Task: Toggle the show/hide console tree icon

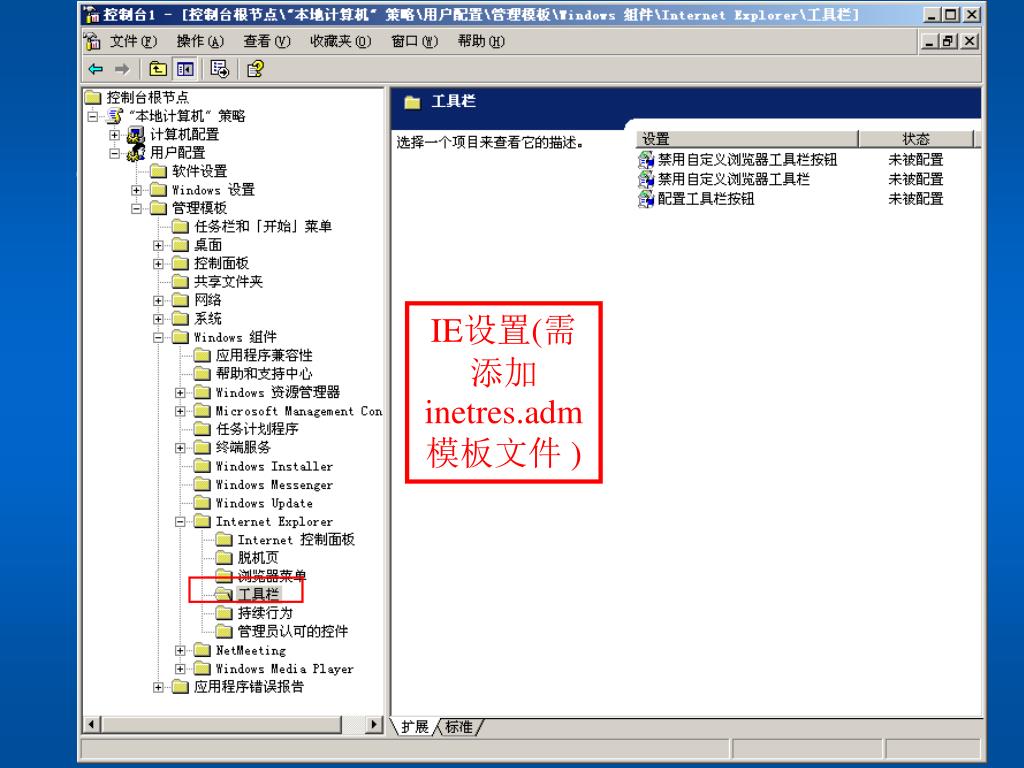Action: pos(185,69)
